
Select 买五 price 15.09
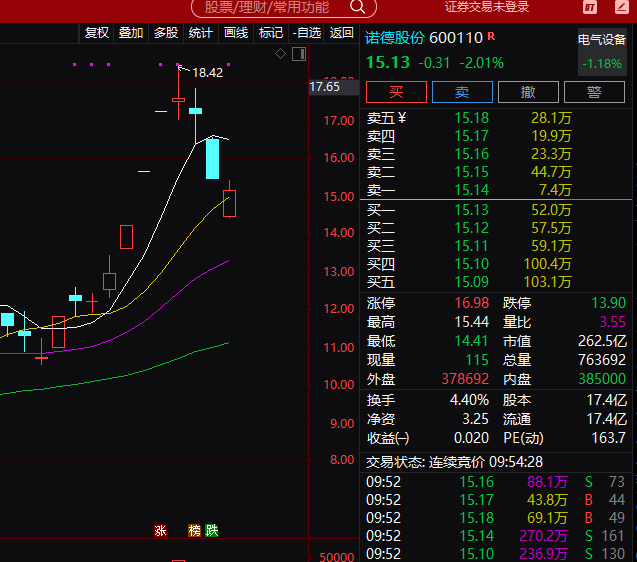pos(471,282)
